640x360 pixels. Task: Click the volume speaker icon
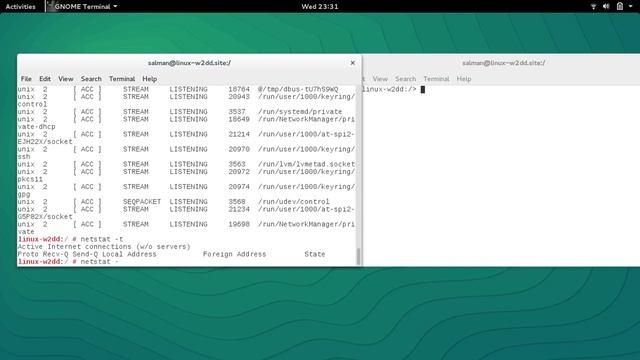click(606, 7)
